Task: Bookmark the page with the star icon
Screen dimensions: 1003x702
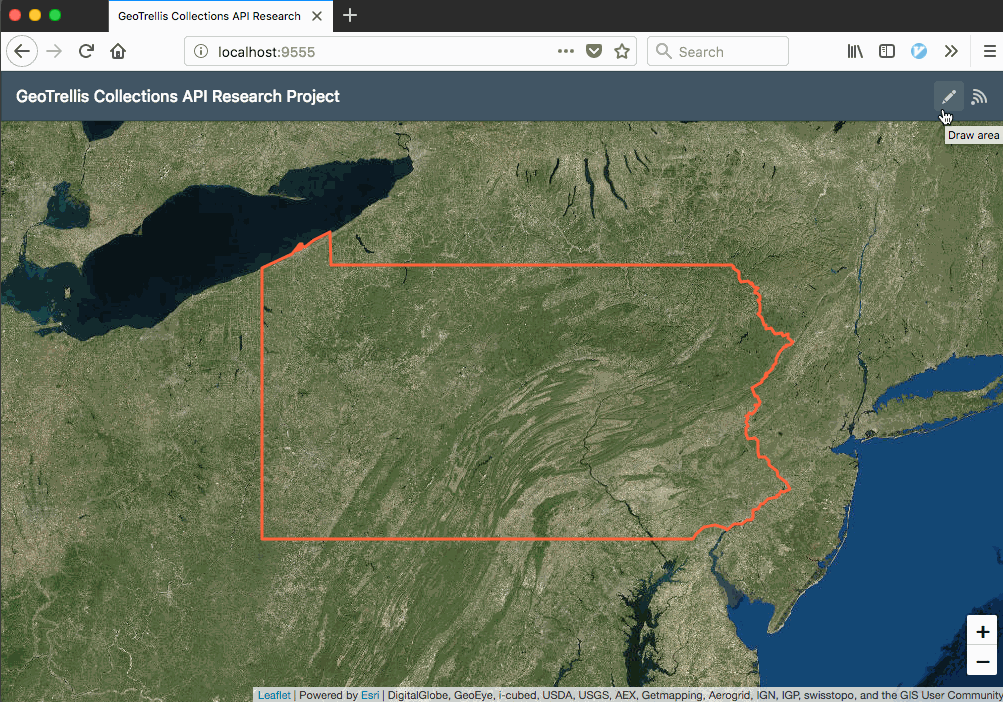Action: click(x=622, y=51)
